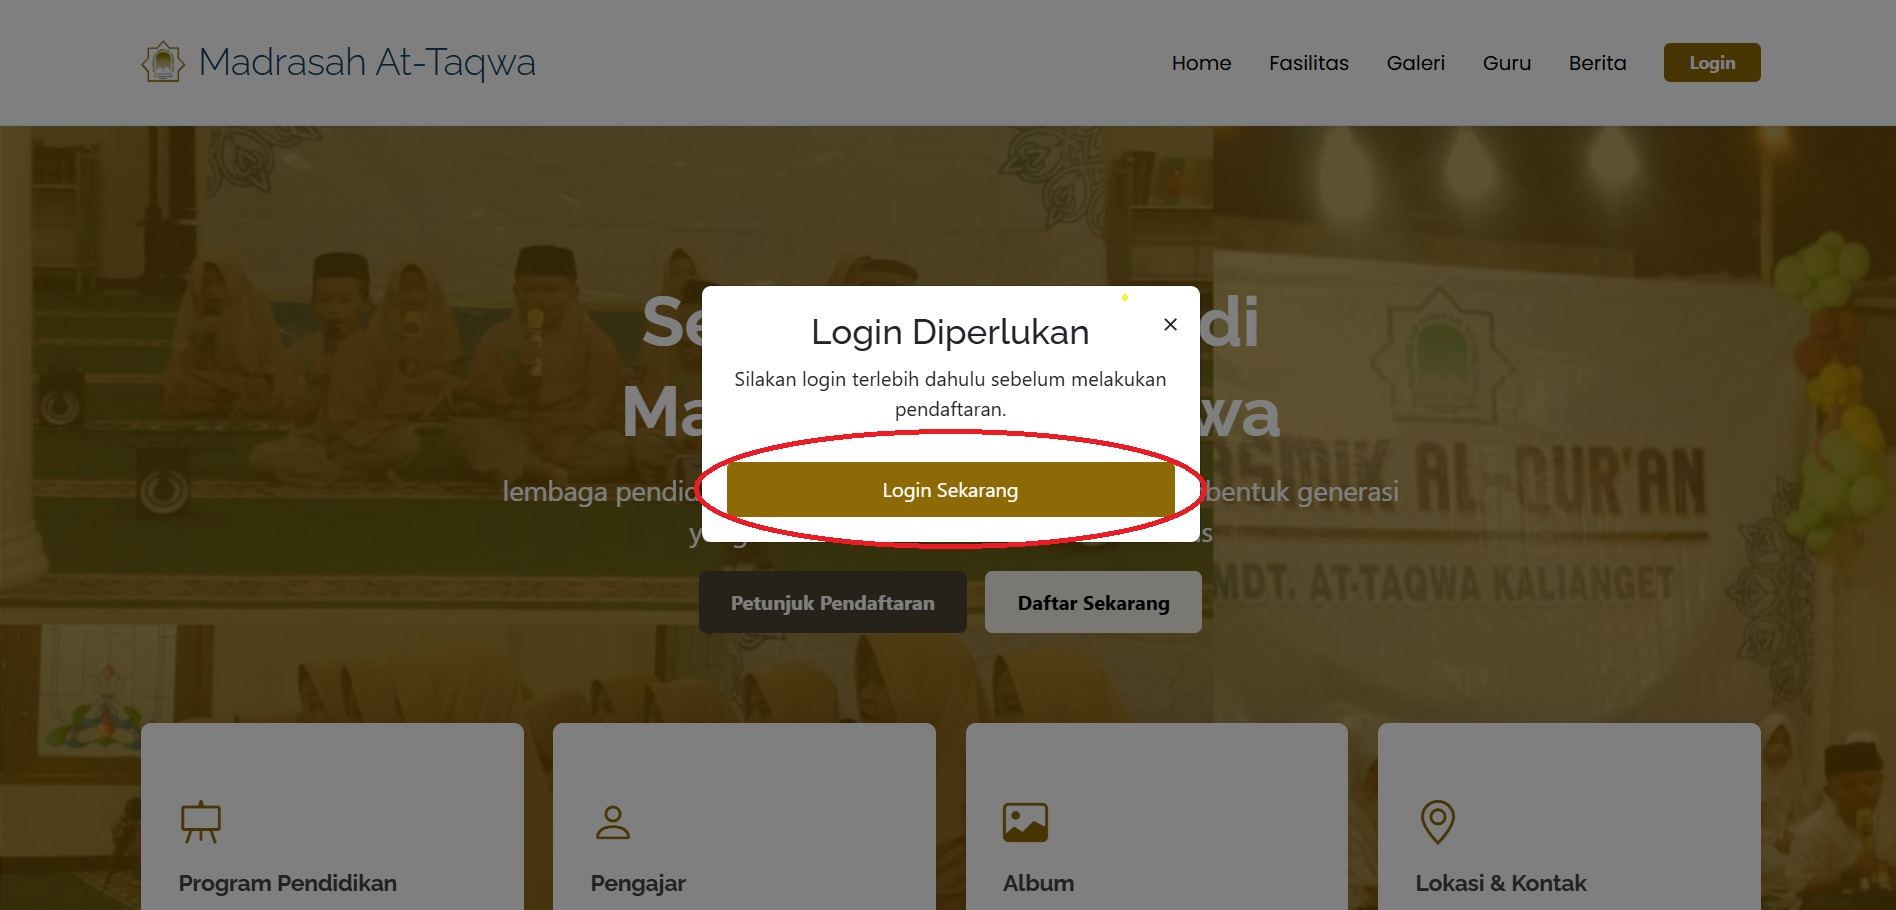1896x910 pixels.
Task: Select the Pengajar card heading
Action: (638, 883)
